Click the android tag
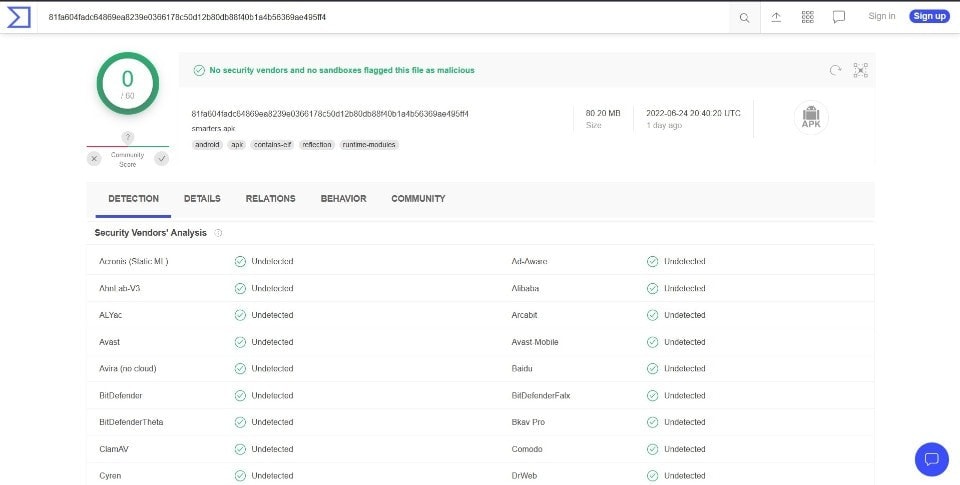Viewport: 960px width, 485px height. [x=208, y=145]
